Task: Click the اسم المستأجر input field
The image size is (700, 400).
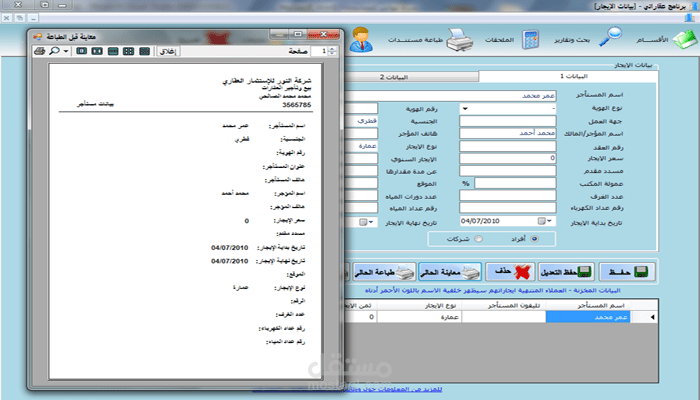Action: (450, 96)
